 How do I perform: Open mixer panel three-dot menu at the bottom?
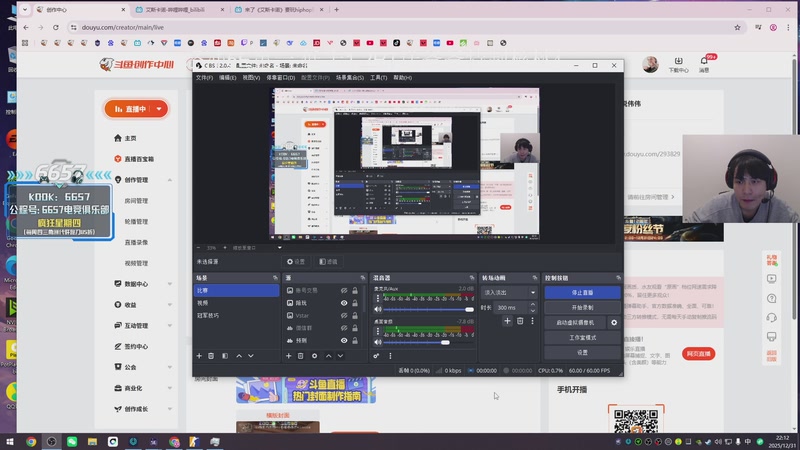pos(390,356)
